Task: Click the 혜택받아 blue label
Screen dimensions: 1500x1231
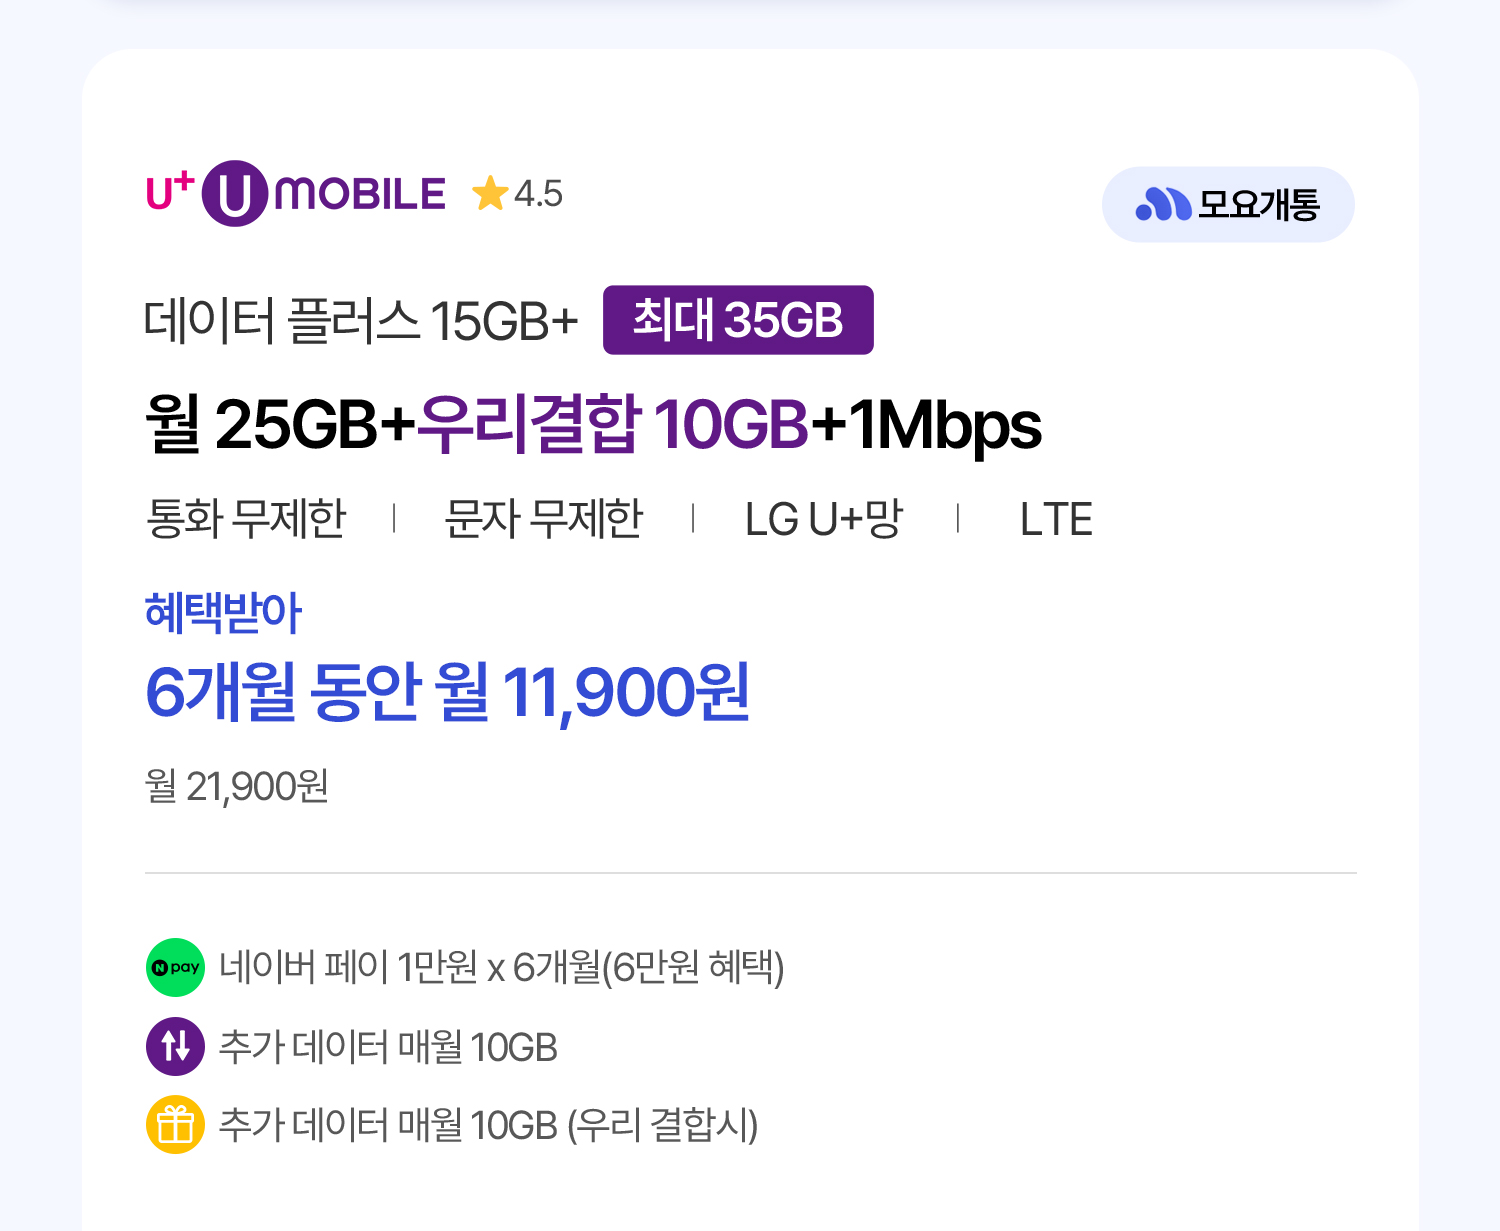Action: (223, 612)
